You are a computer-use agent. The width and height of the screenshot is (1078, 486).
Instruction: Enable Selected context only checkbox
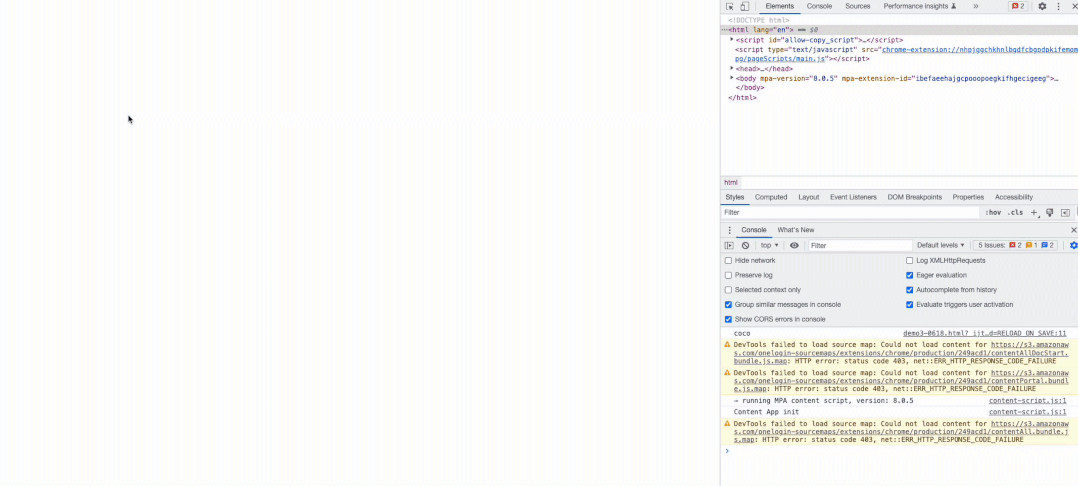tap(729, 290)
